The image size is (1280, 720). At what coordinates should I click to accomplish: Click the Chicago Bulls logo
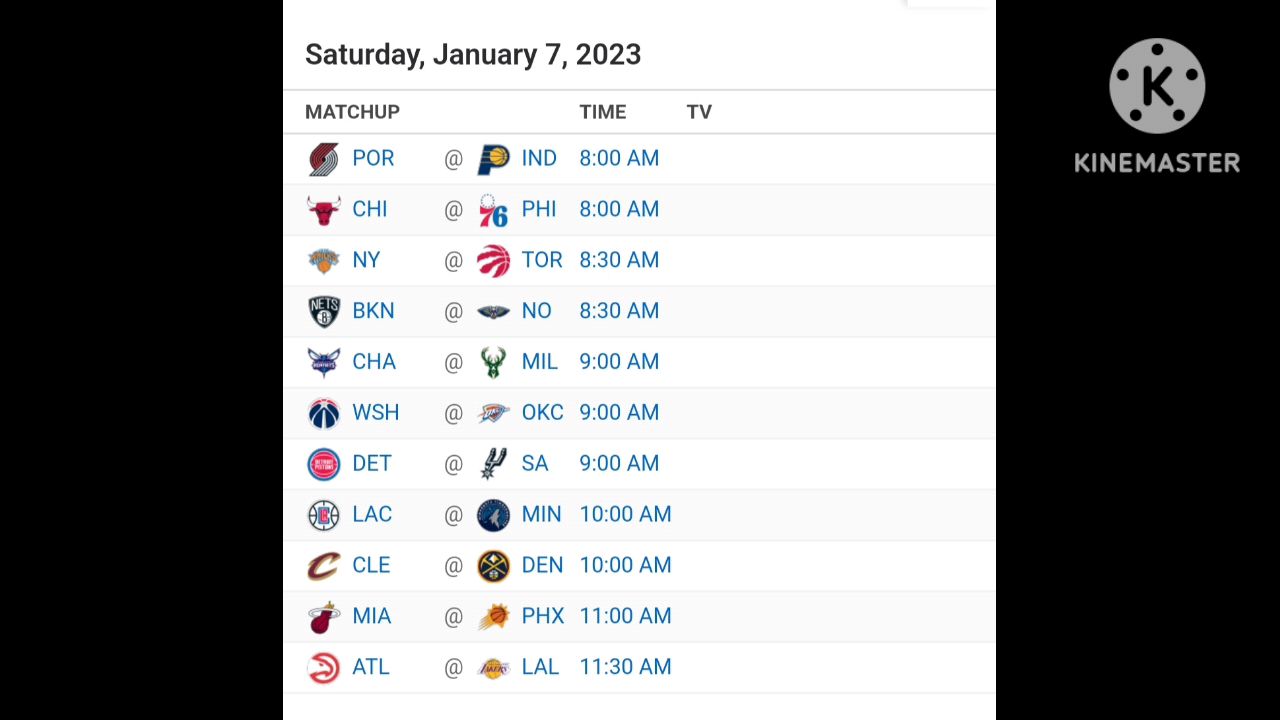click(x=323, y=210)
